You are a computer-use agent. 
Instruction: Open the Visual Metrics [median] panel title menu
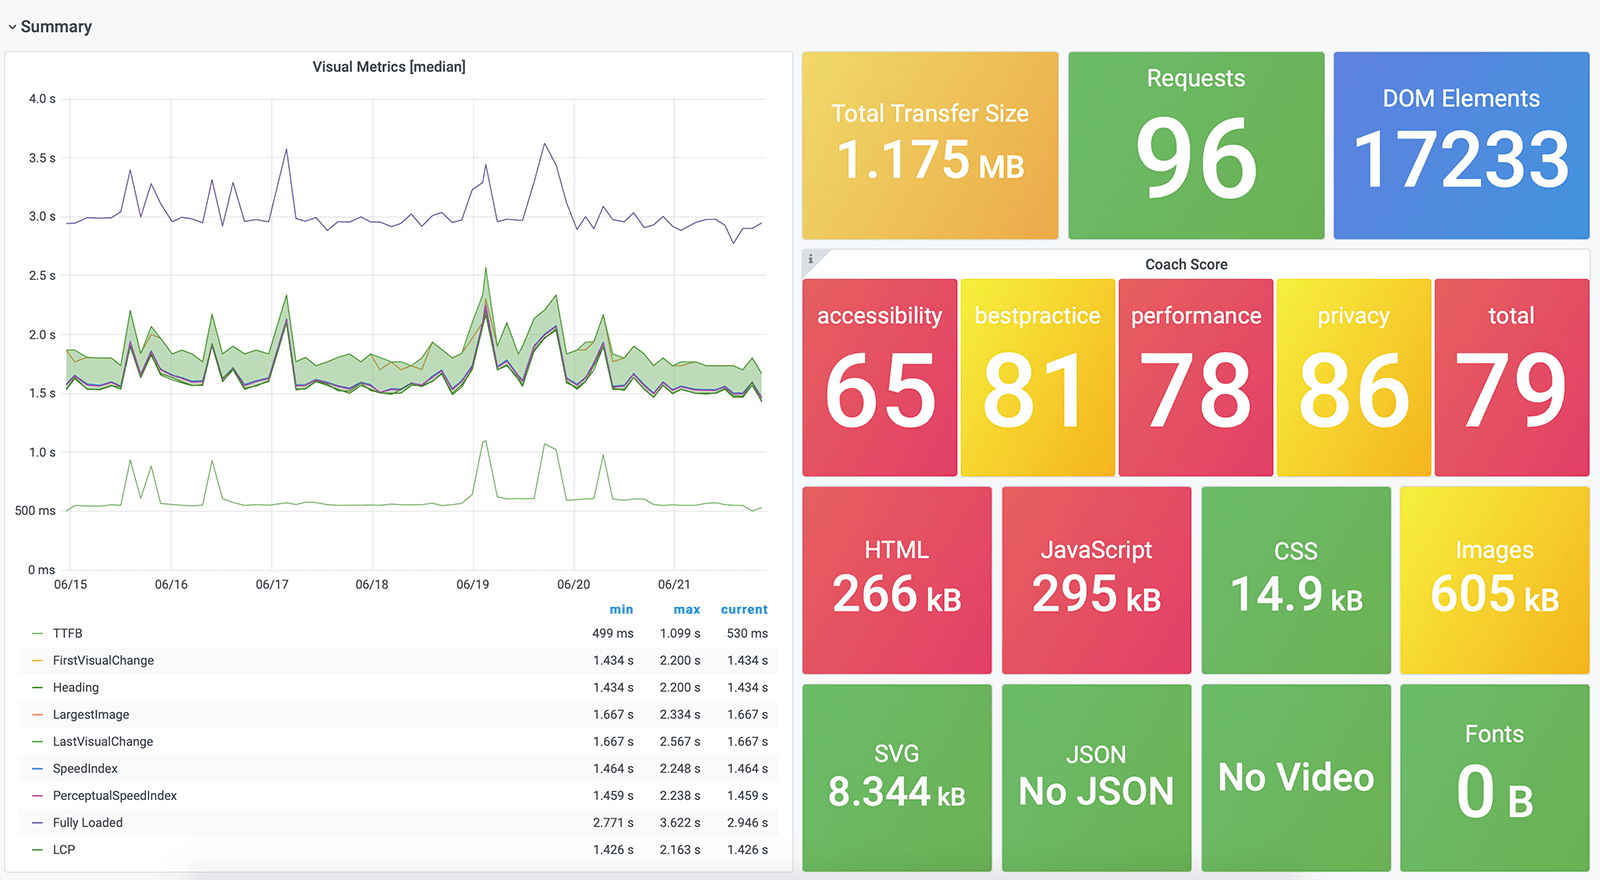pos(389,67)
